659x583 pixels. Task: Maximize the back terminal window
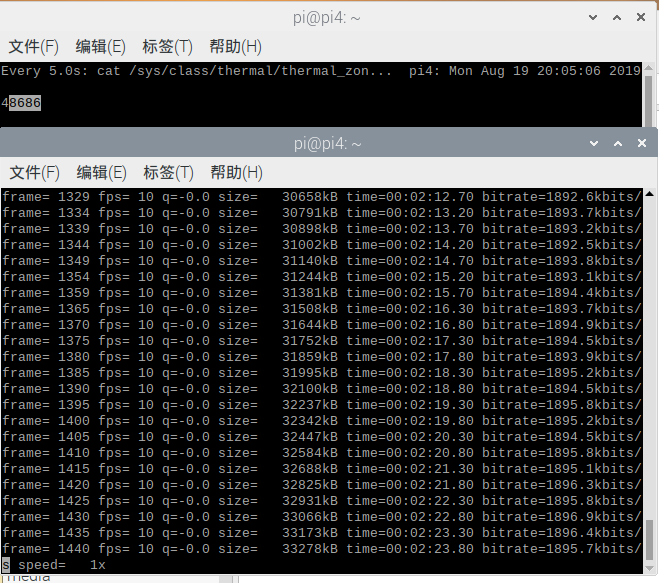point(617,17)
